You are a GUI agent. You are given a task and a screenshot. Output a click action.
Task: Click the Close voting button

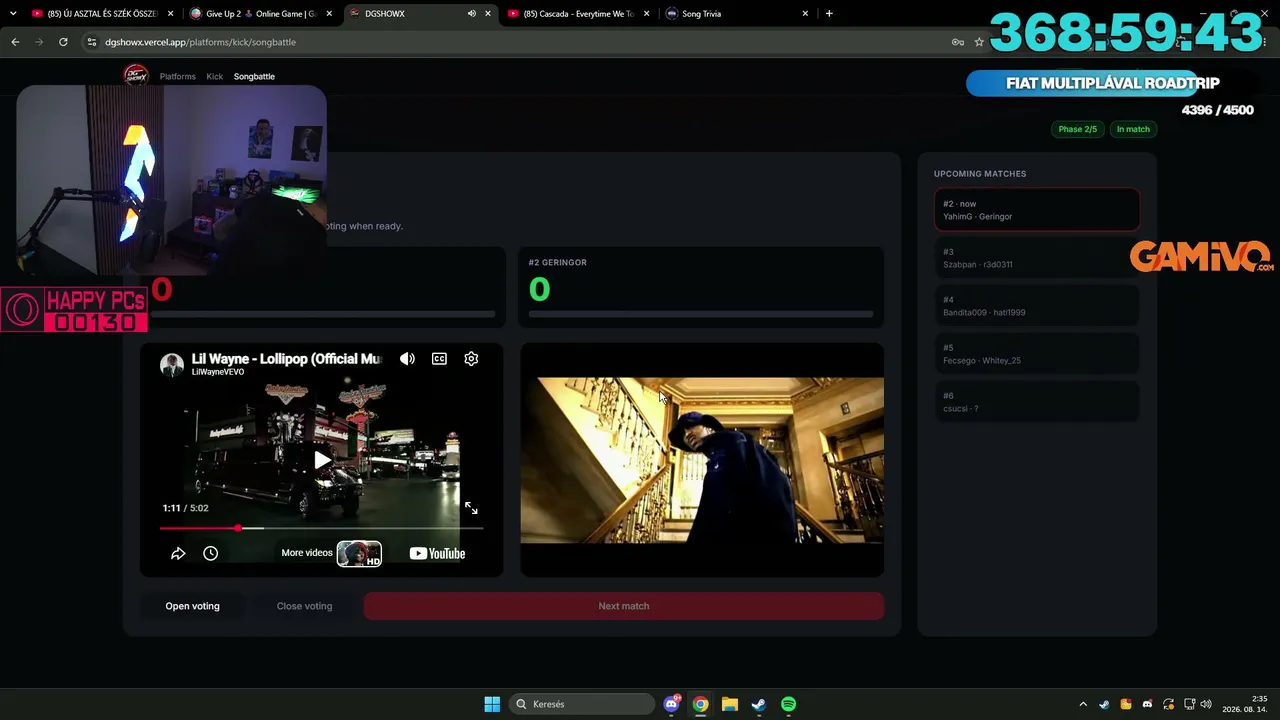(x=304, y=606)
